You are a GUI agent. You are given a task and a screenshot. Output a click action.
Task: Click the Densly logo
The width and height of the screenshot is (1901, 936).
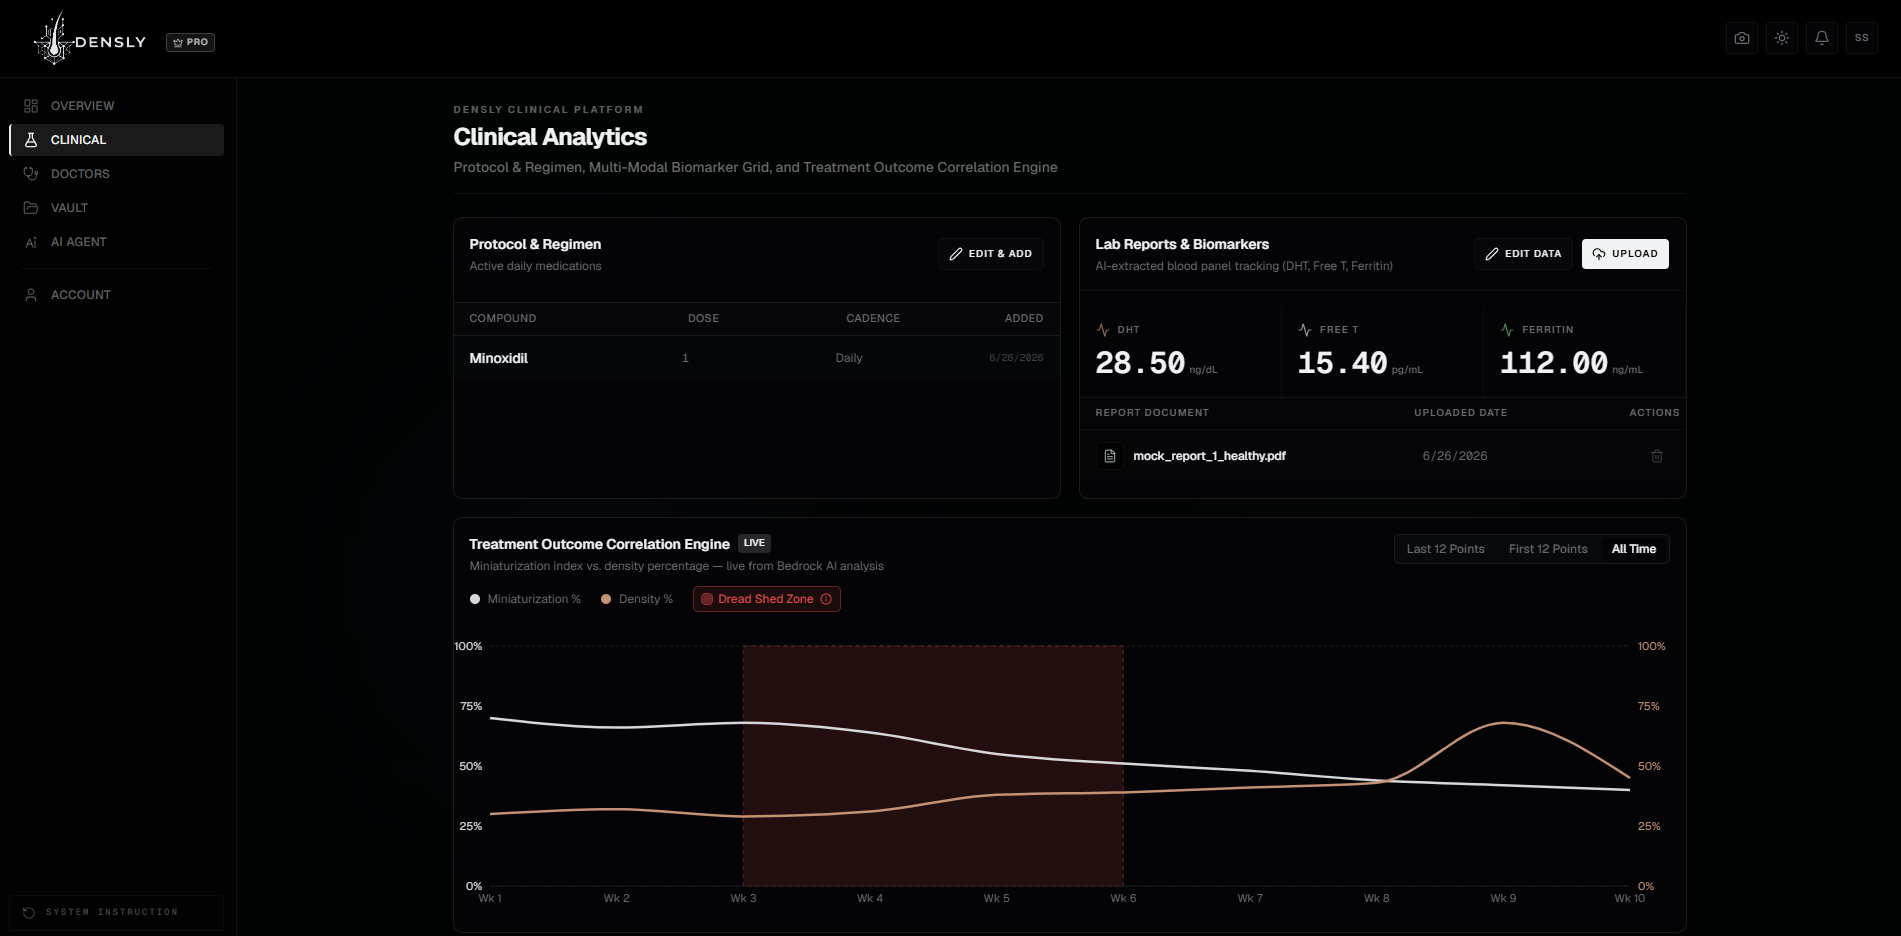pos(90,40)
